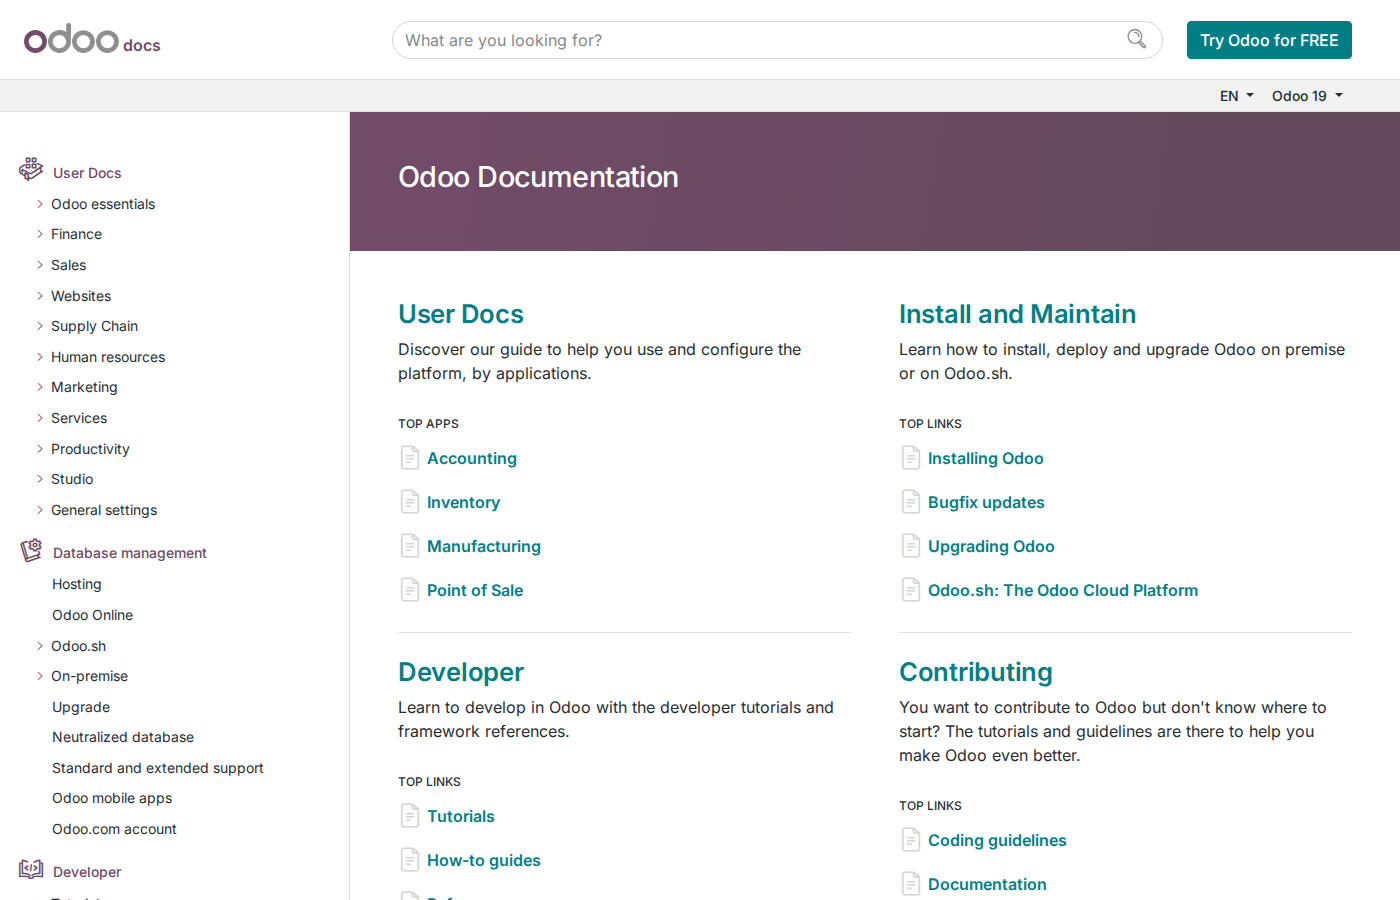Click the search magnifier icon
The width and height of the screenshot is (1400, 900).
pyautogui.click(x=1136, y=39)
